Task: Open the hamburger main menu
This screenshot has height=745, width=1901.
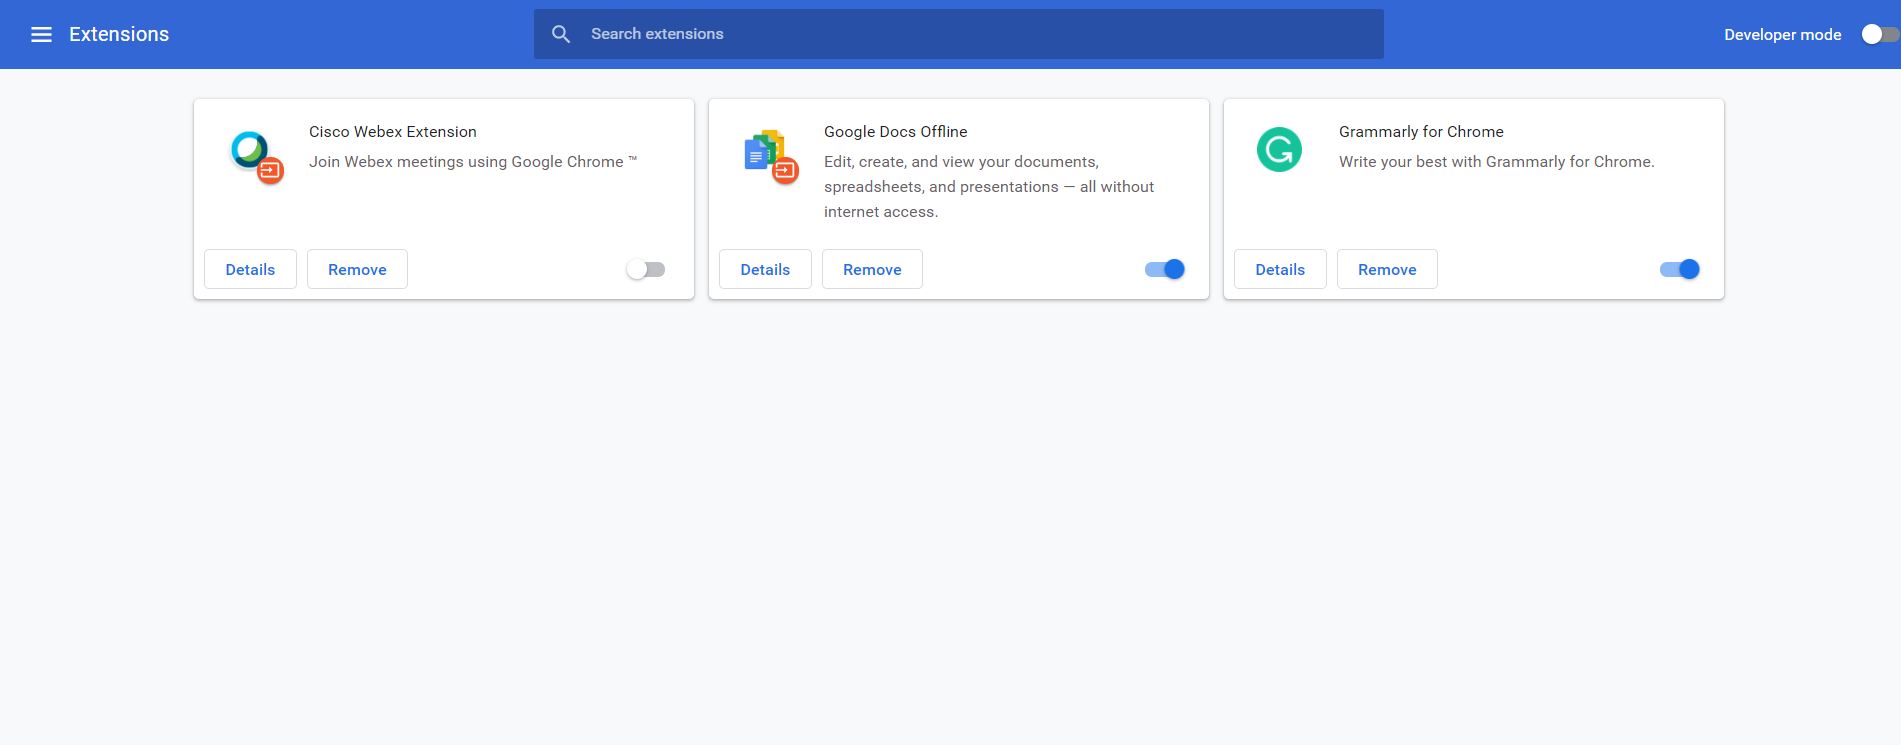Action: click(41, 35)
